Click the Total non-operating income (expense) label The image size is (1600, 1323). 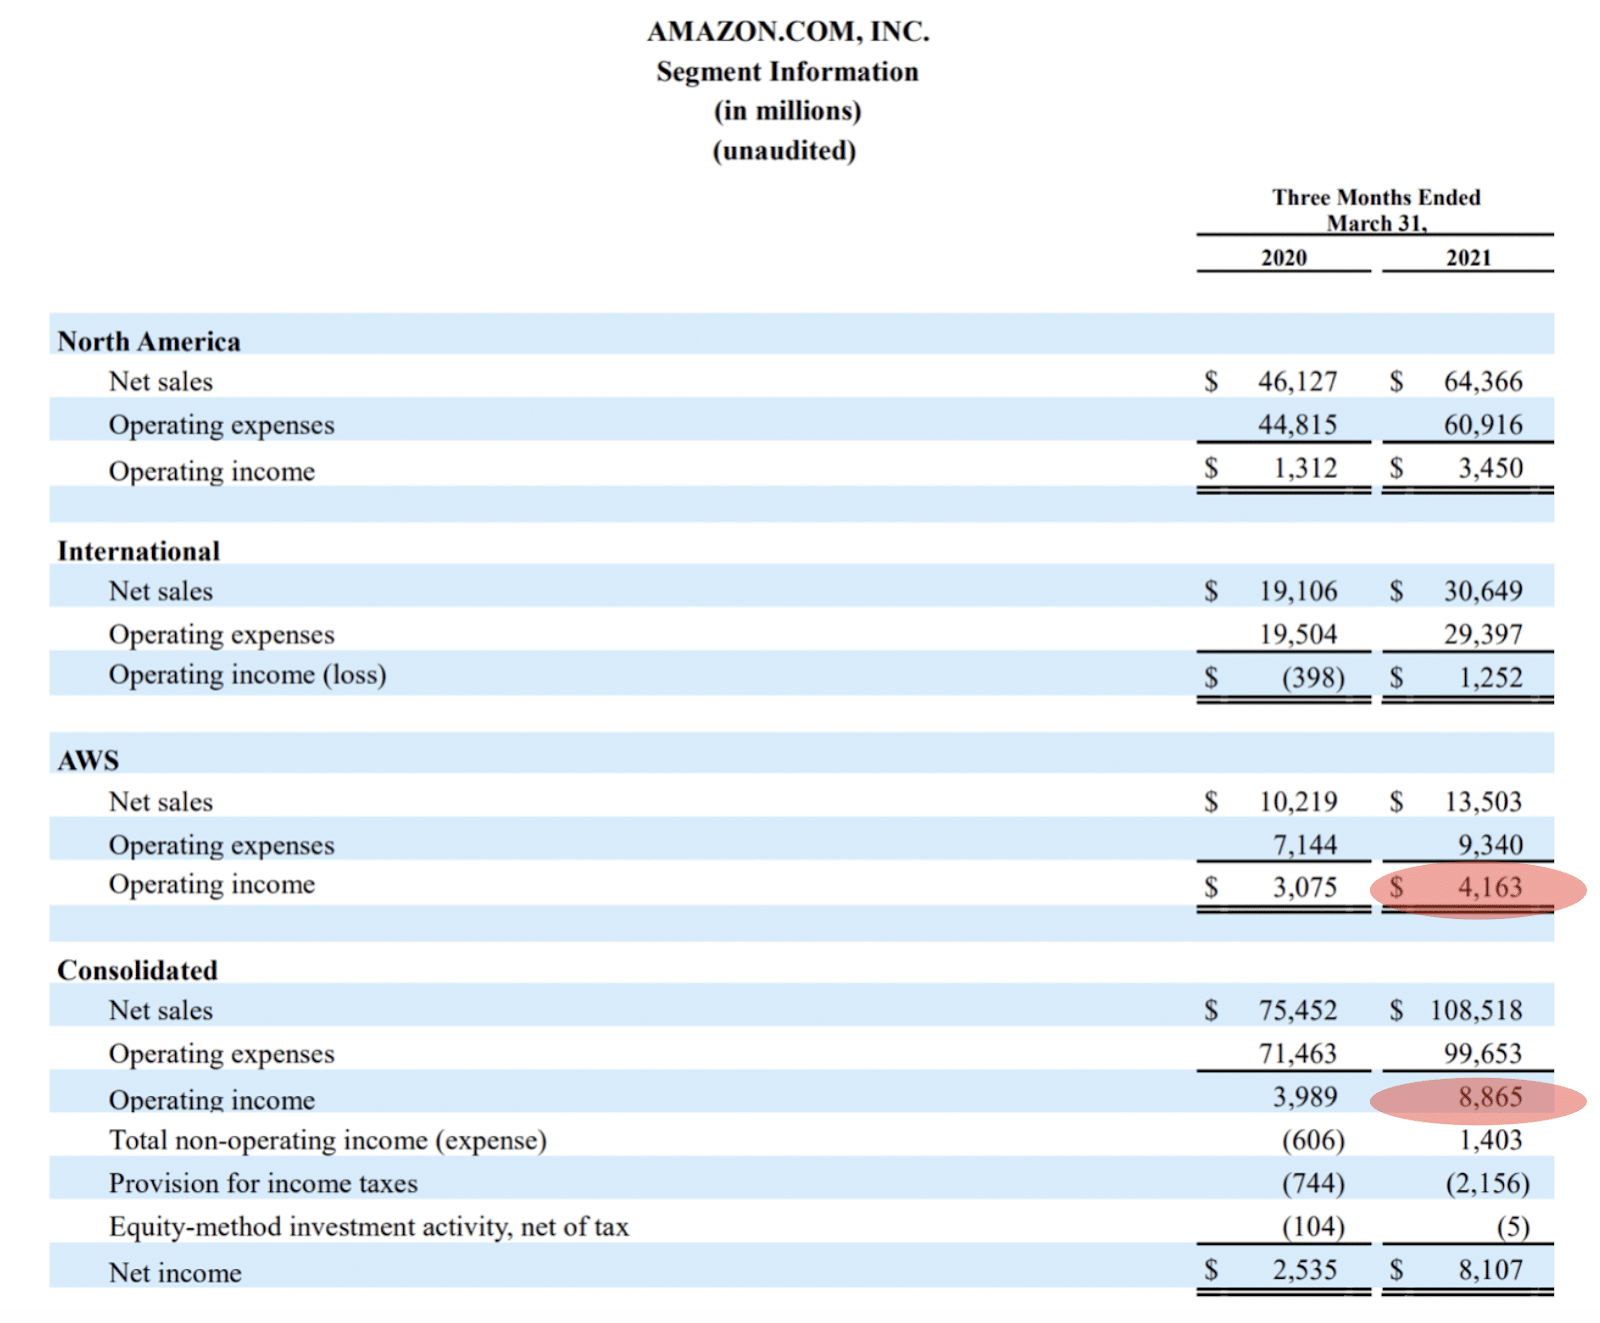click(328, 1141)
